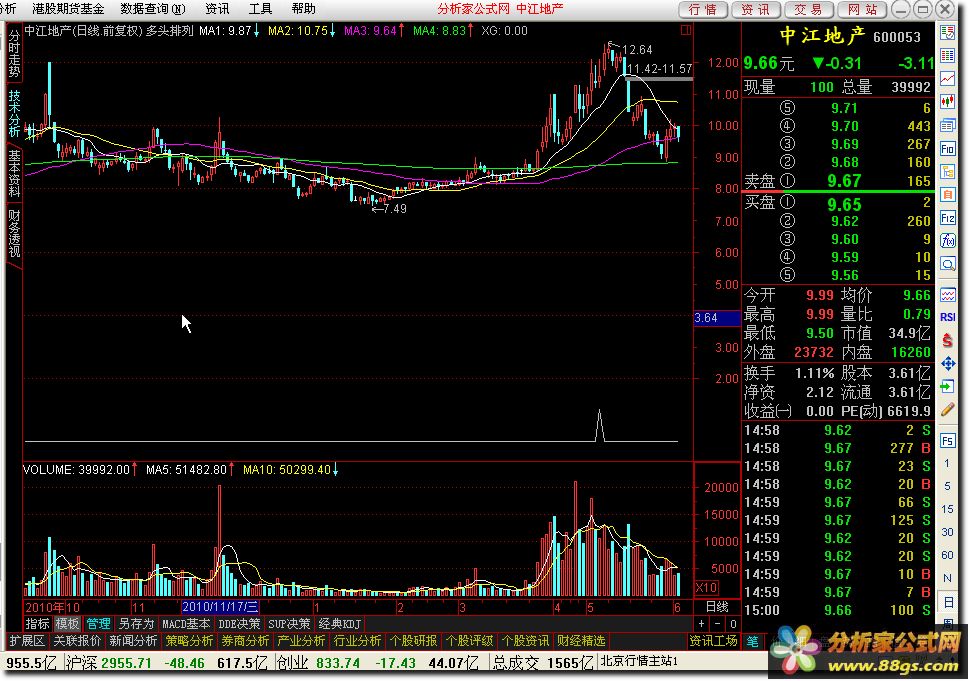Switch to 技术分析 side tab
The image size is (970, 681).
pos(14,113)
